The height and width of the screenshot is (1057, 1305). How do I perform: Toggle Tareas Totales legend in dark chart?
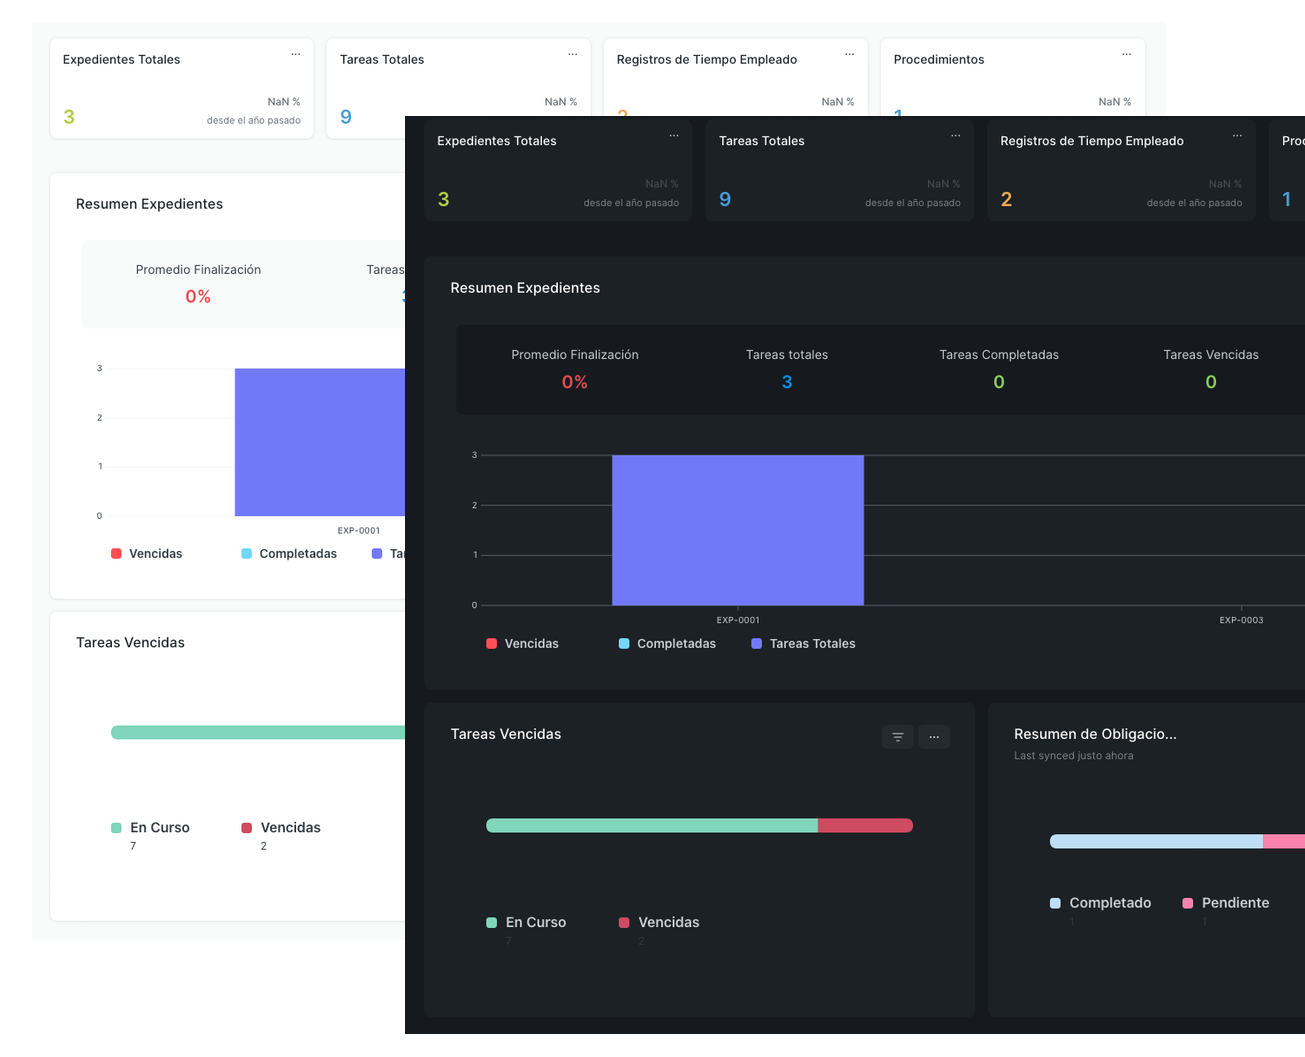pos(803,644)
